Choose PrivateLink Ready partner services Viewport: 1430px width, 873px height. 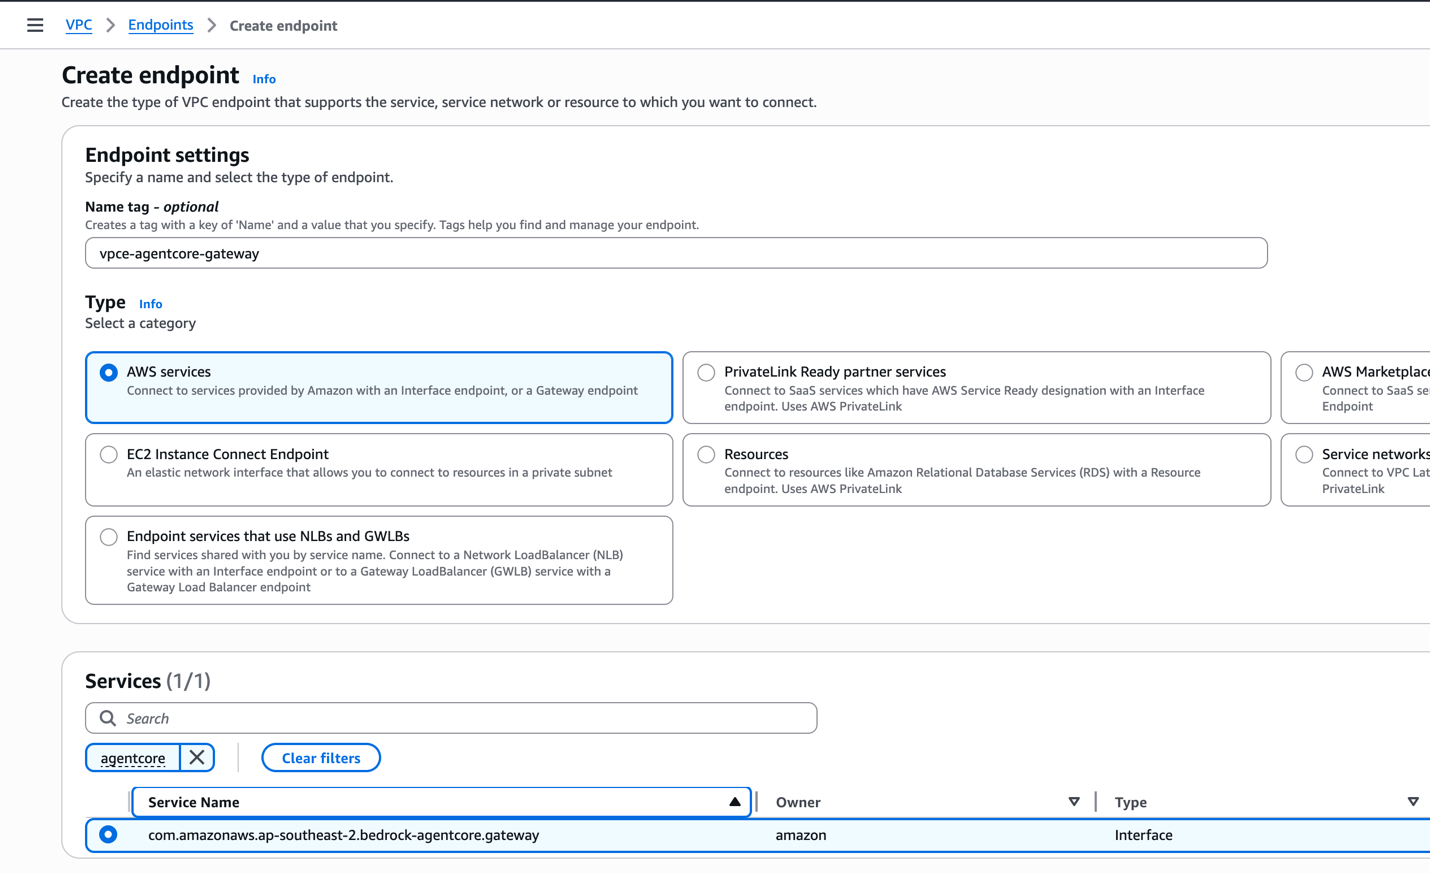click(706, 373)
